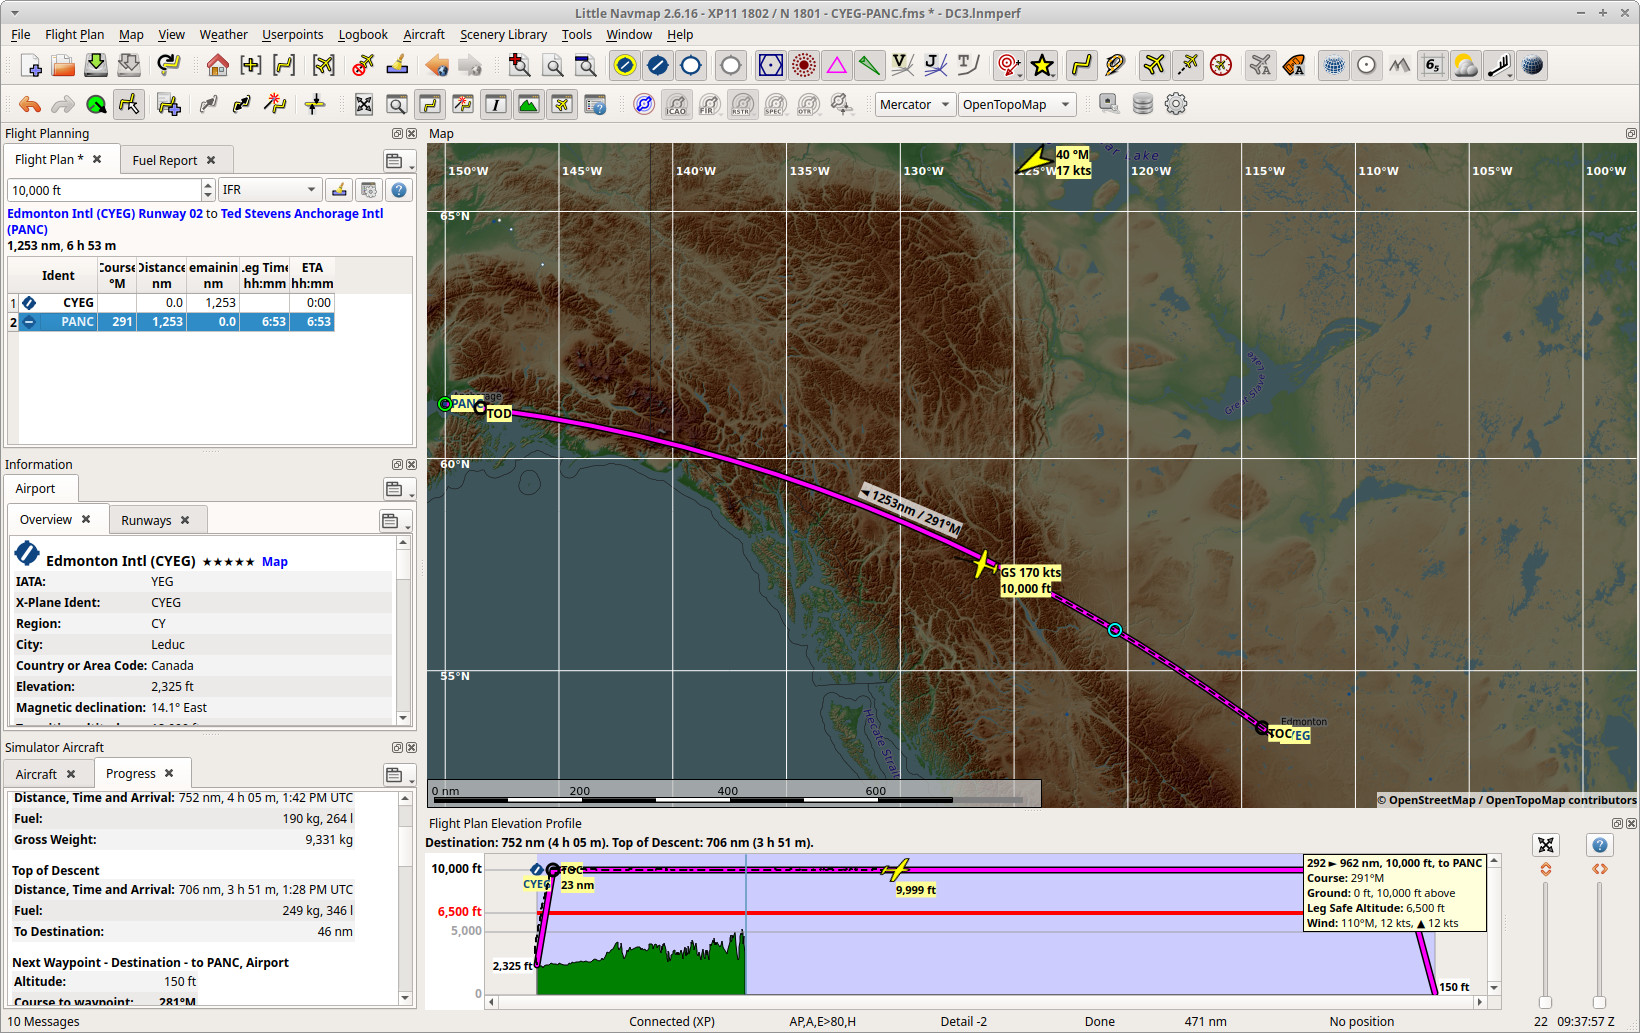Screen dimensions: 1640x1033
Task: Change map theme via OpenTopoMap dropdown
Action: click(1016, 104)
